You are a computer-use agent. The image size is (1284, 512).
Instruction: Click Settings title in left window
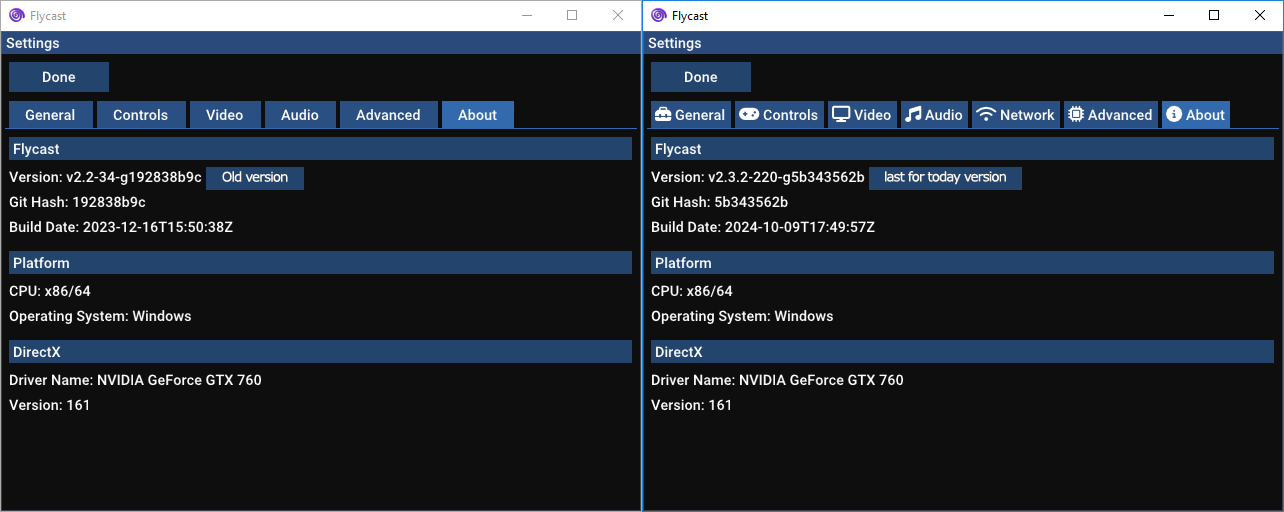[x=33, y=43]
